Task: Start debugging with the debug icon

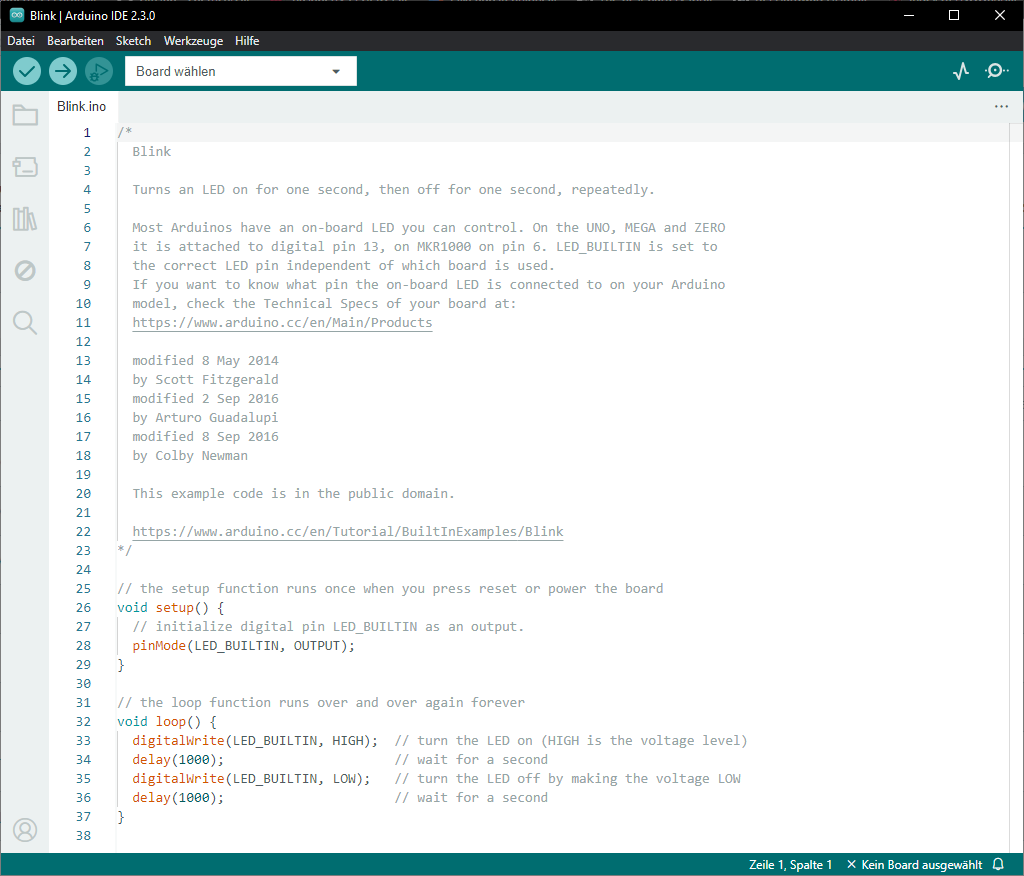Action: point(99,71)
